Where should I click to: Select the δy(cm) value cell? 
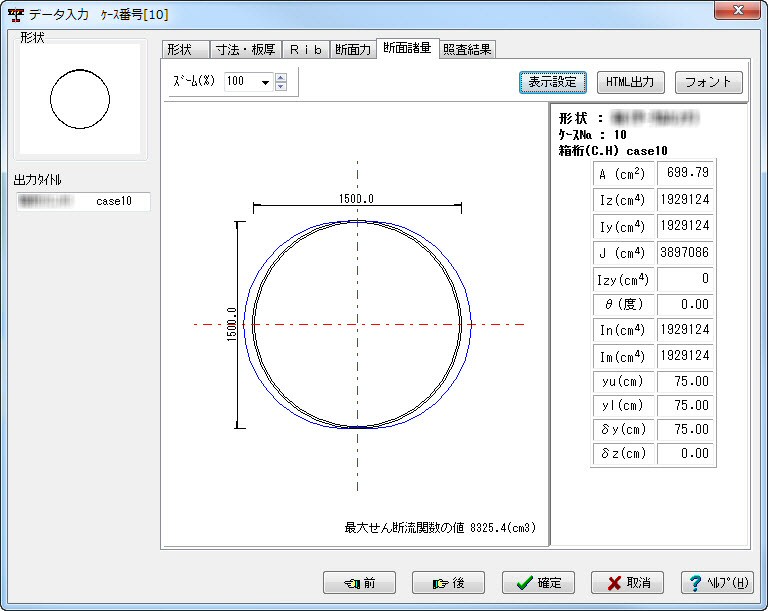(x=685, y=429)
